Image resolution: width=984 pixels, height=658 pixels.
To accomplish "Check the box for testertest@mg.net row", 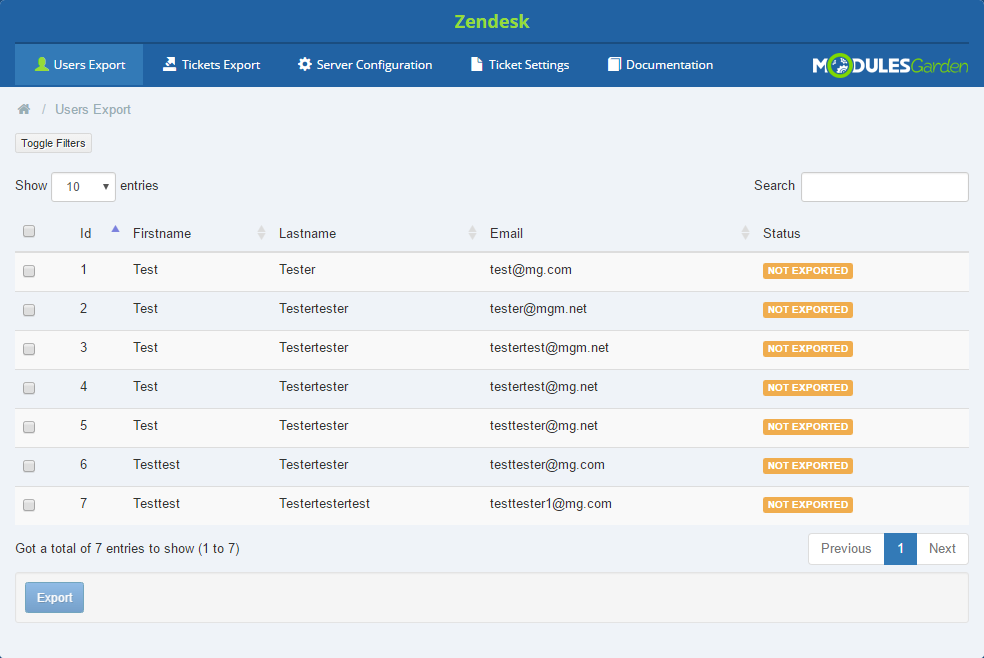I will (x=29, y=388).
